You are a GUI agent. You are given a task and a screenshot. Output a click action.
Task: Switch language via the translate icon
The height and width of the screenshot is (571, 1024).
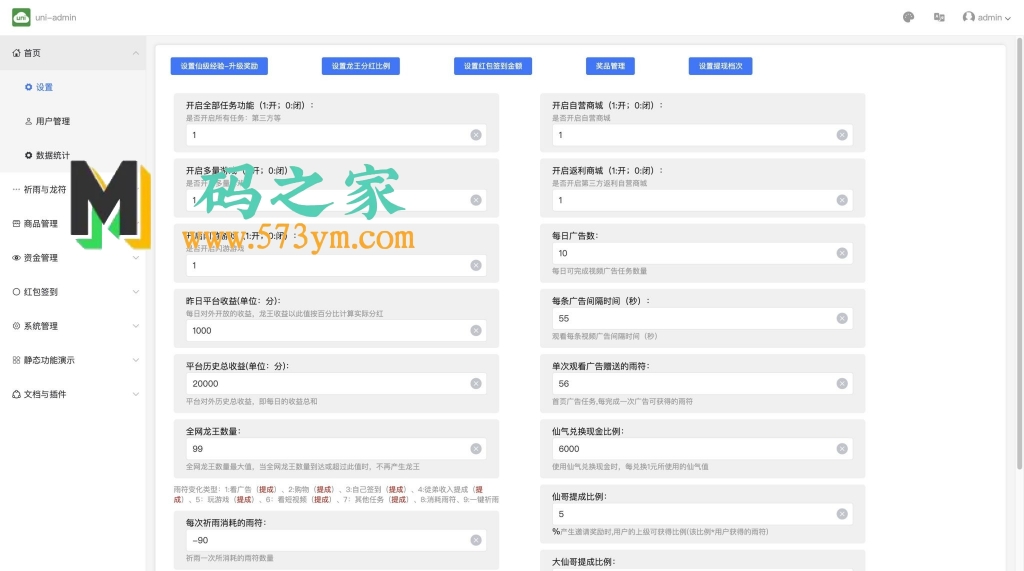tap(939, 18)
